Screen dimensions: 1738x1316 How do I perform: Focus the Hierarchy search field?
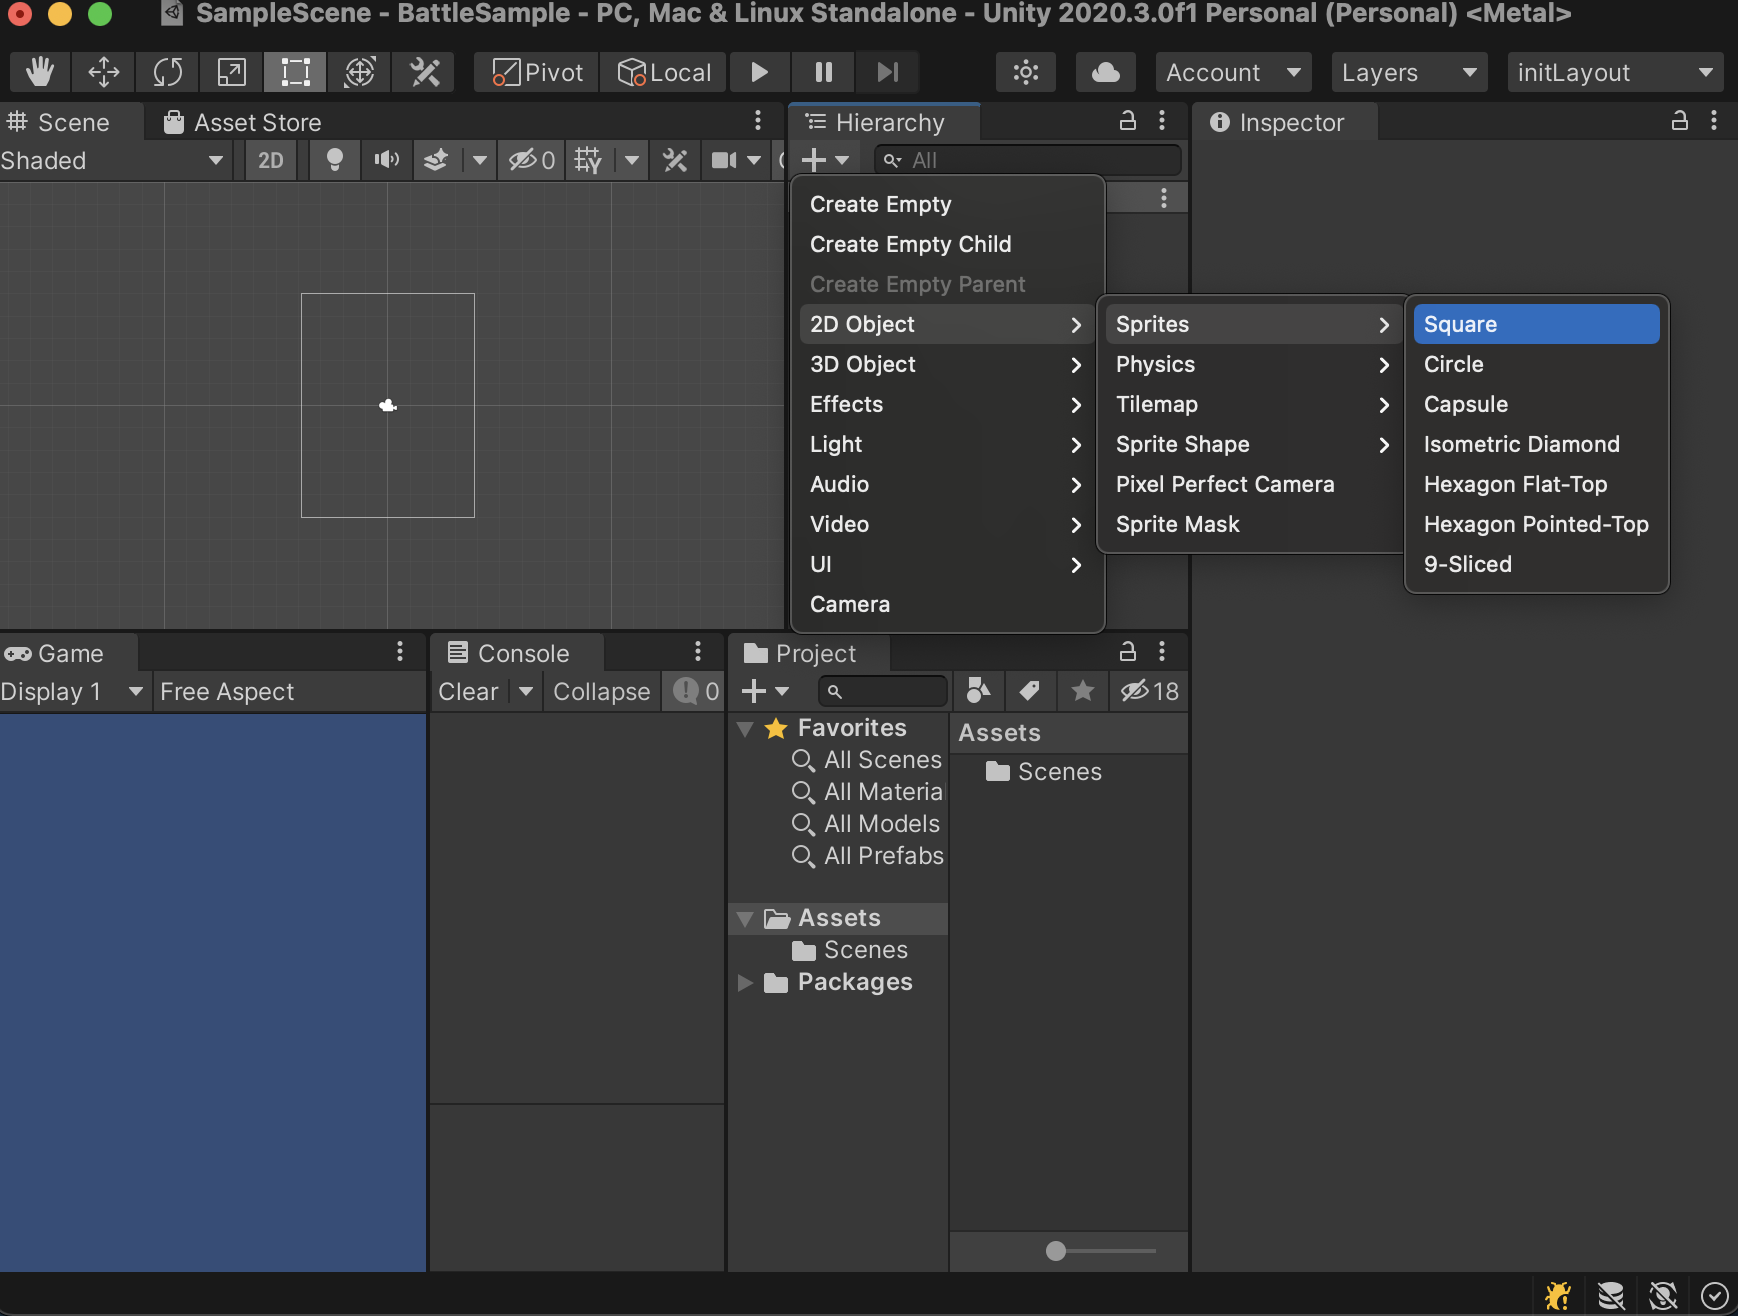[1028, 160]
